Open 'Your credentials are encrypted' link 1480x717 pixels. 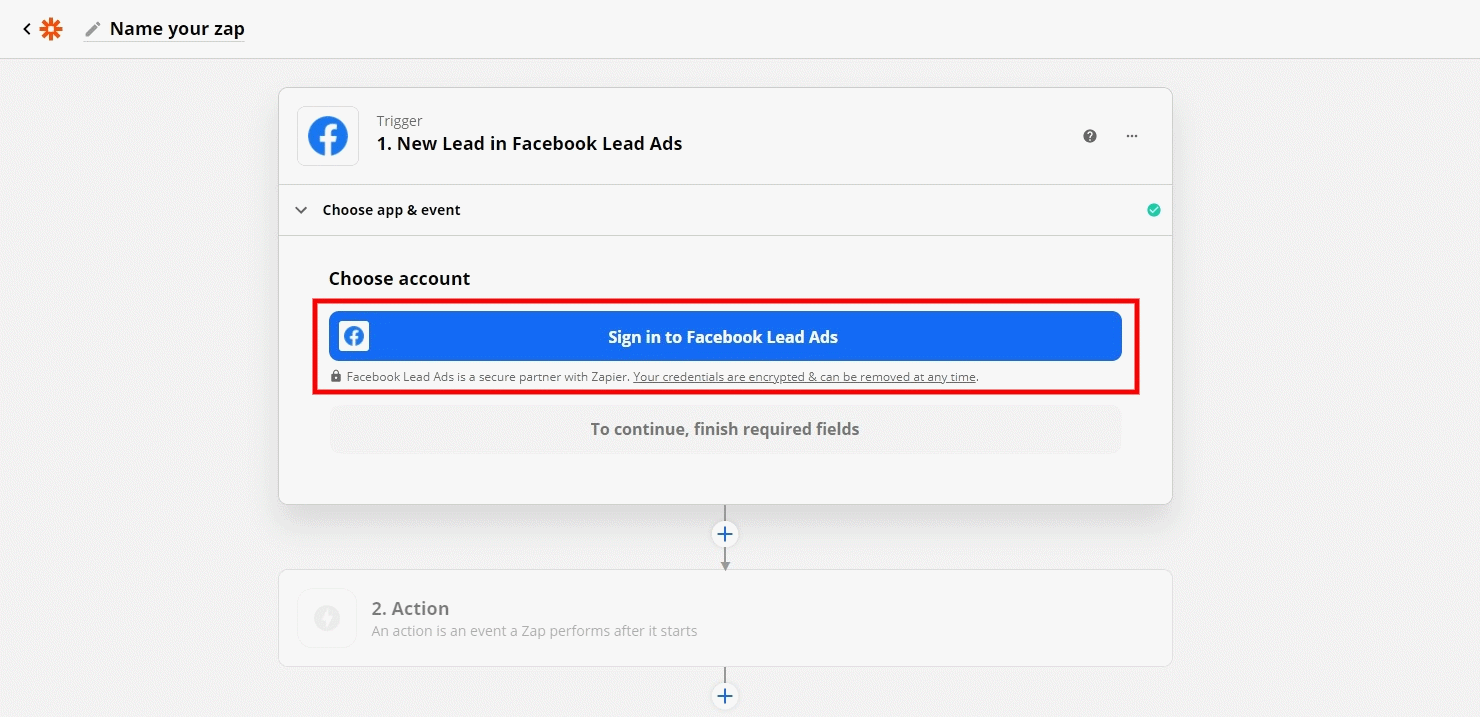pyautogui.click(x=805, y=377)
